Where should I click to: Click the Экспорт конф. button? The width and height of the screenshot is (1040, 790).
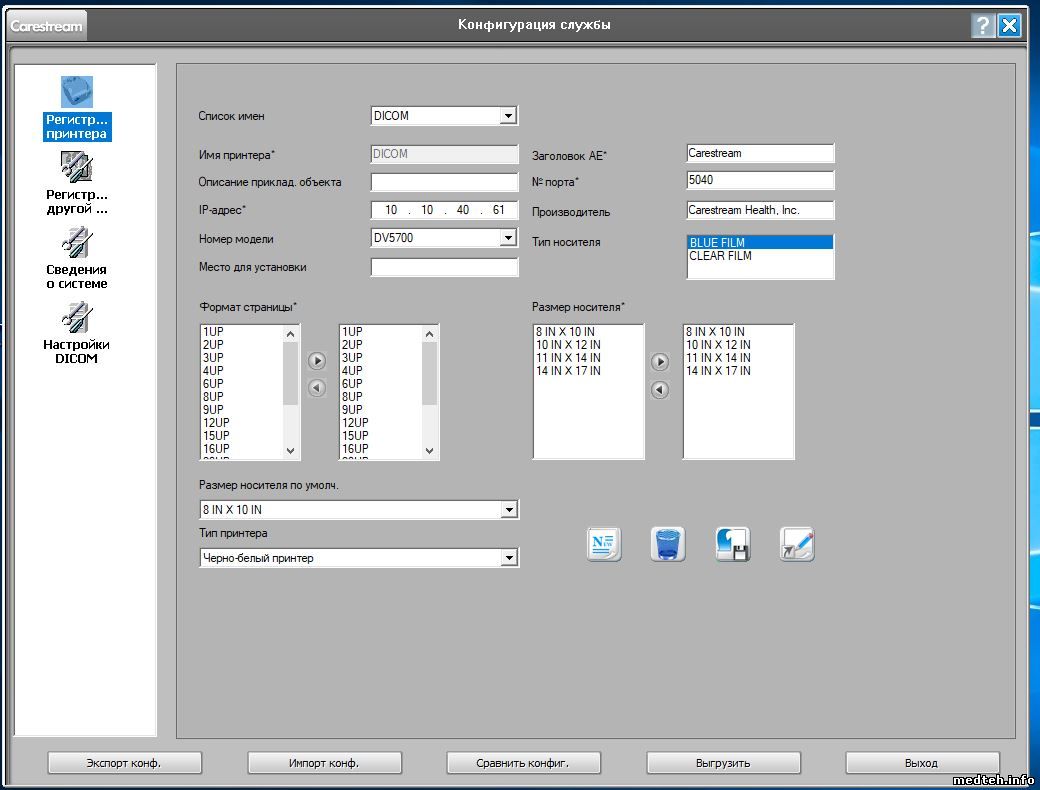(124, 763)
